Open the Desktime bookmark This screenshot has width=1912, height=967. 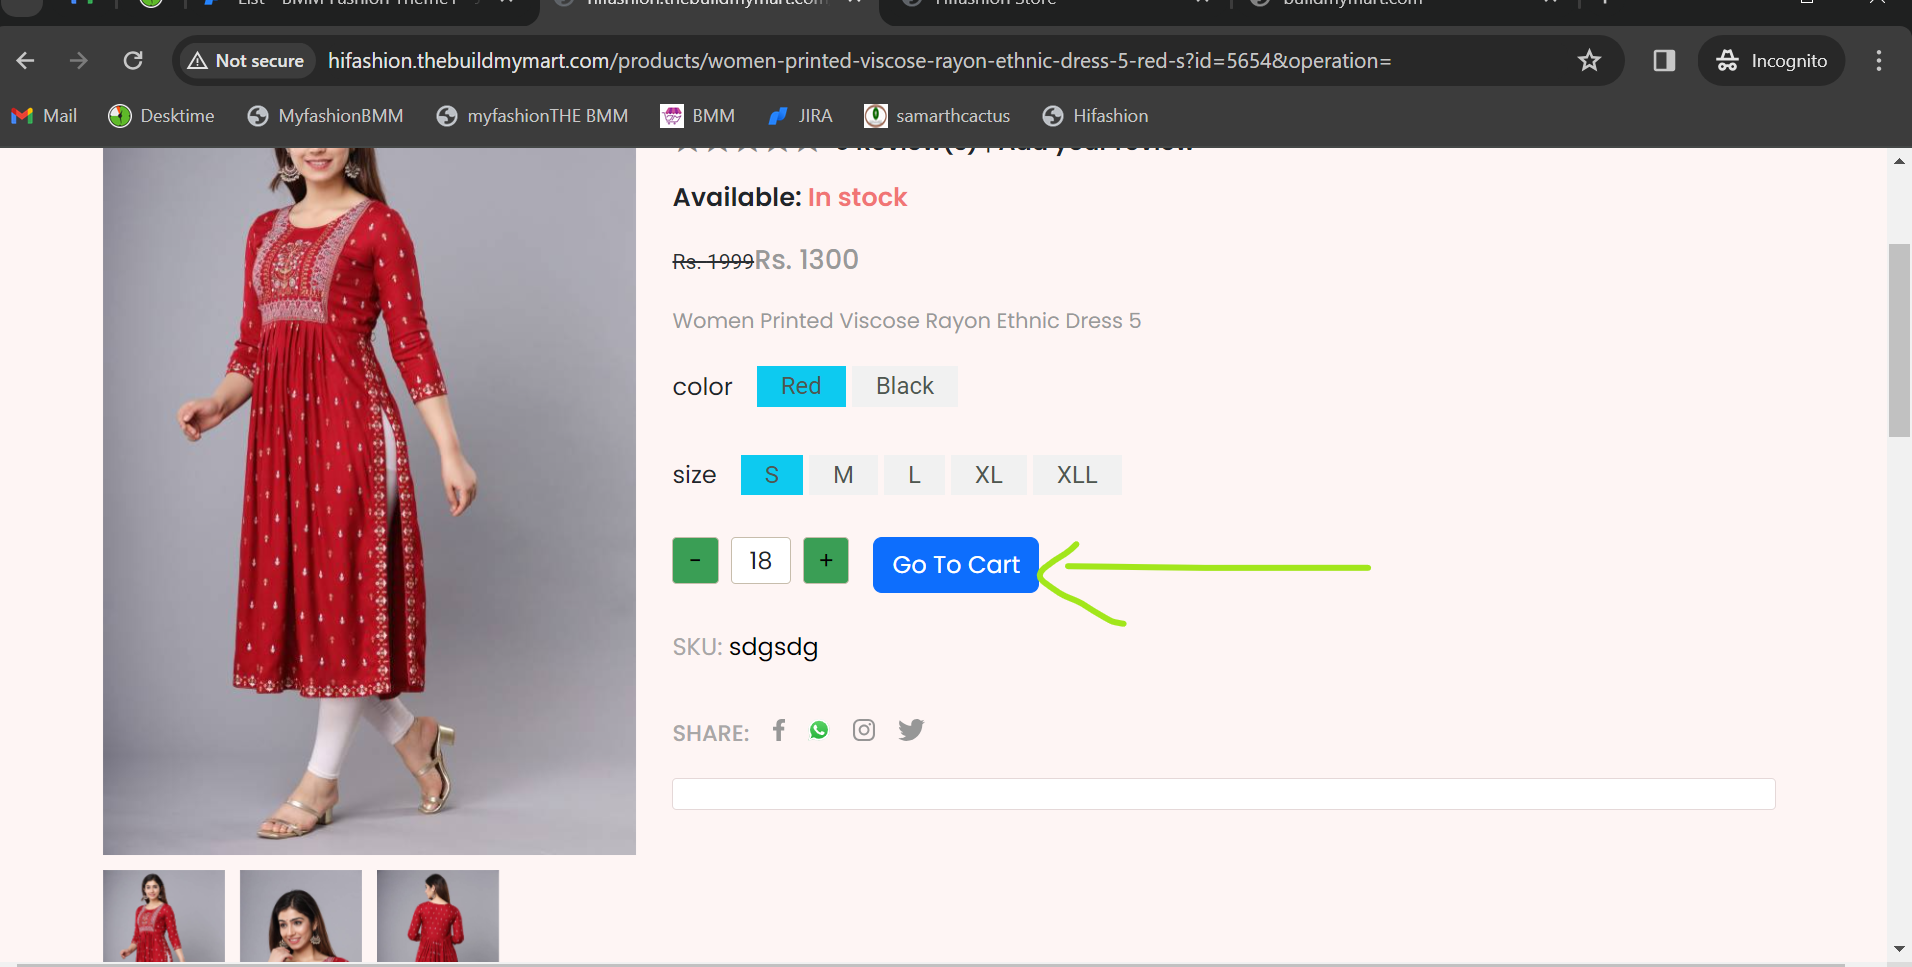pyautogui.click(x=161, y=116)
